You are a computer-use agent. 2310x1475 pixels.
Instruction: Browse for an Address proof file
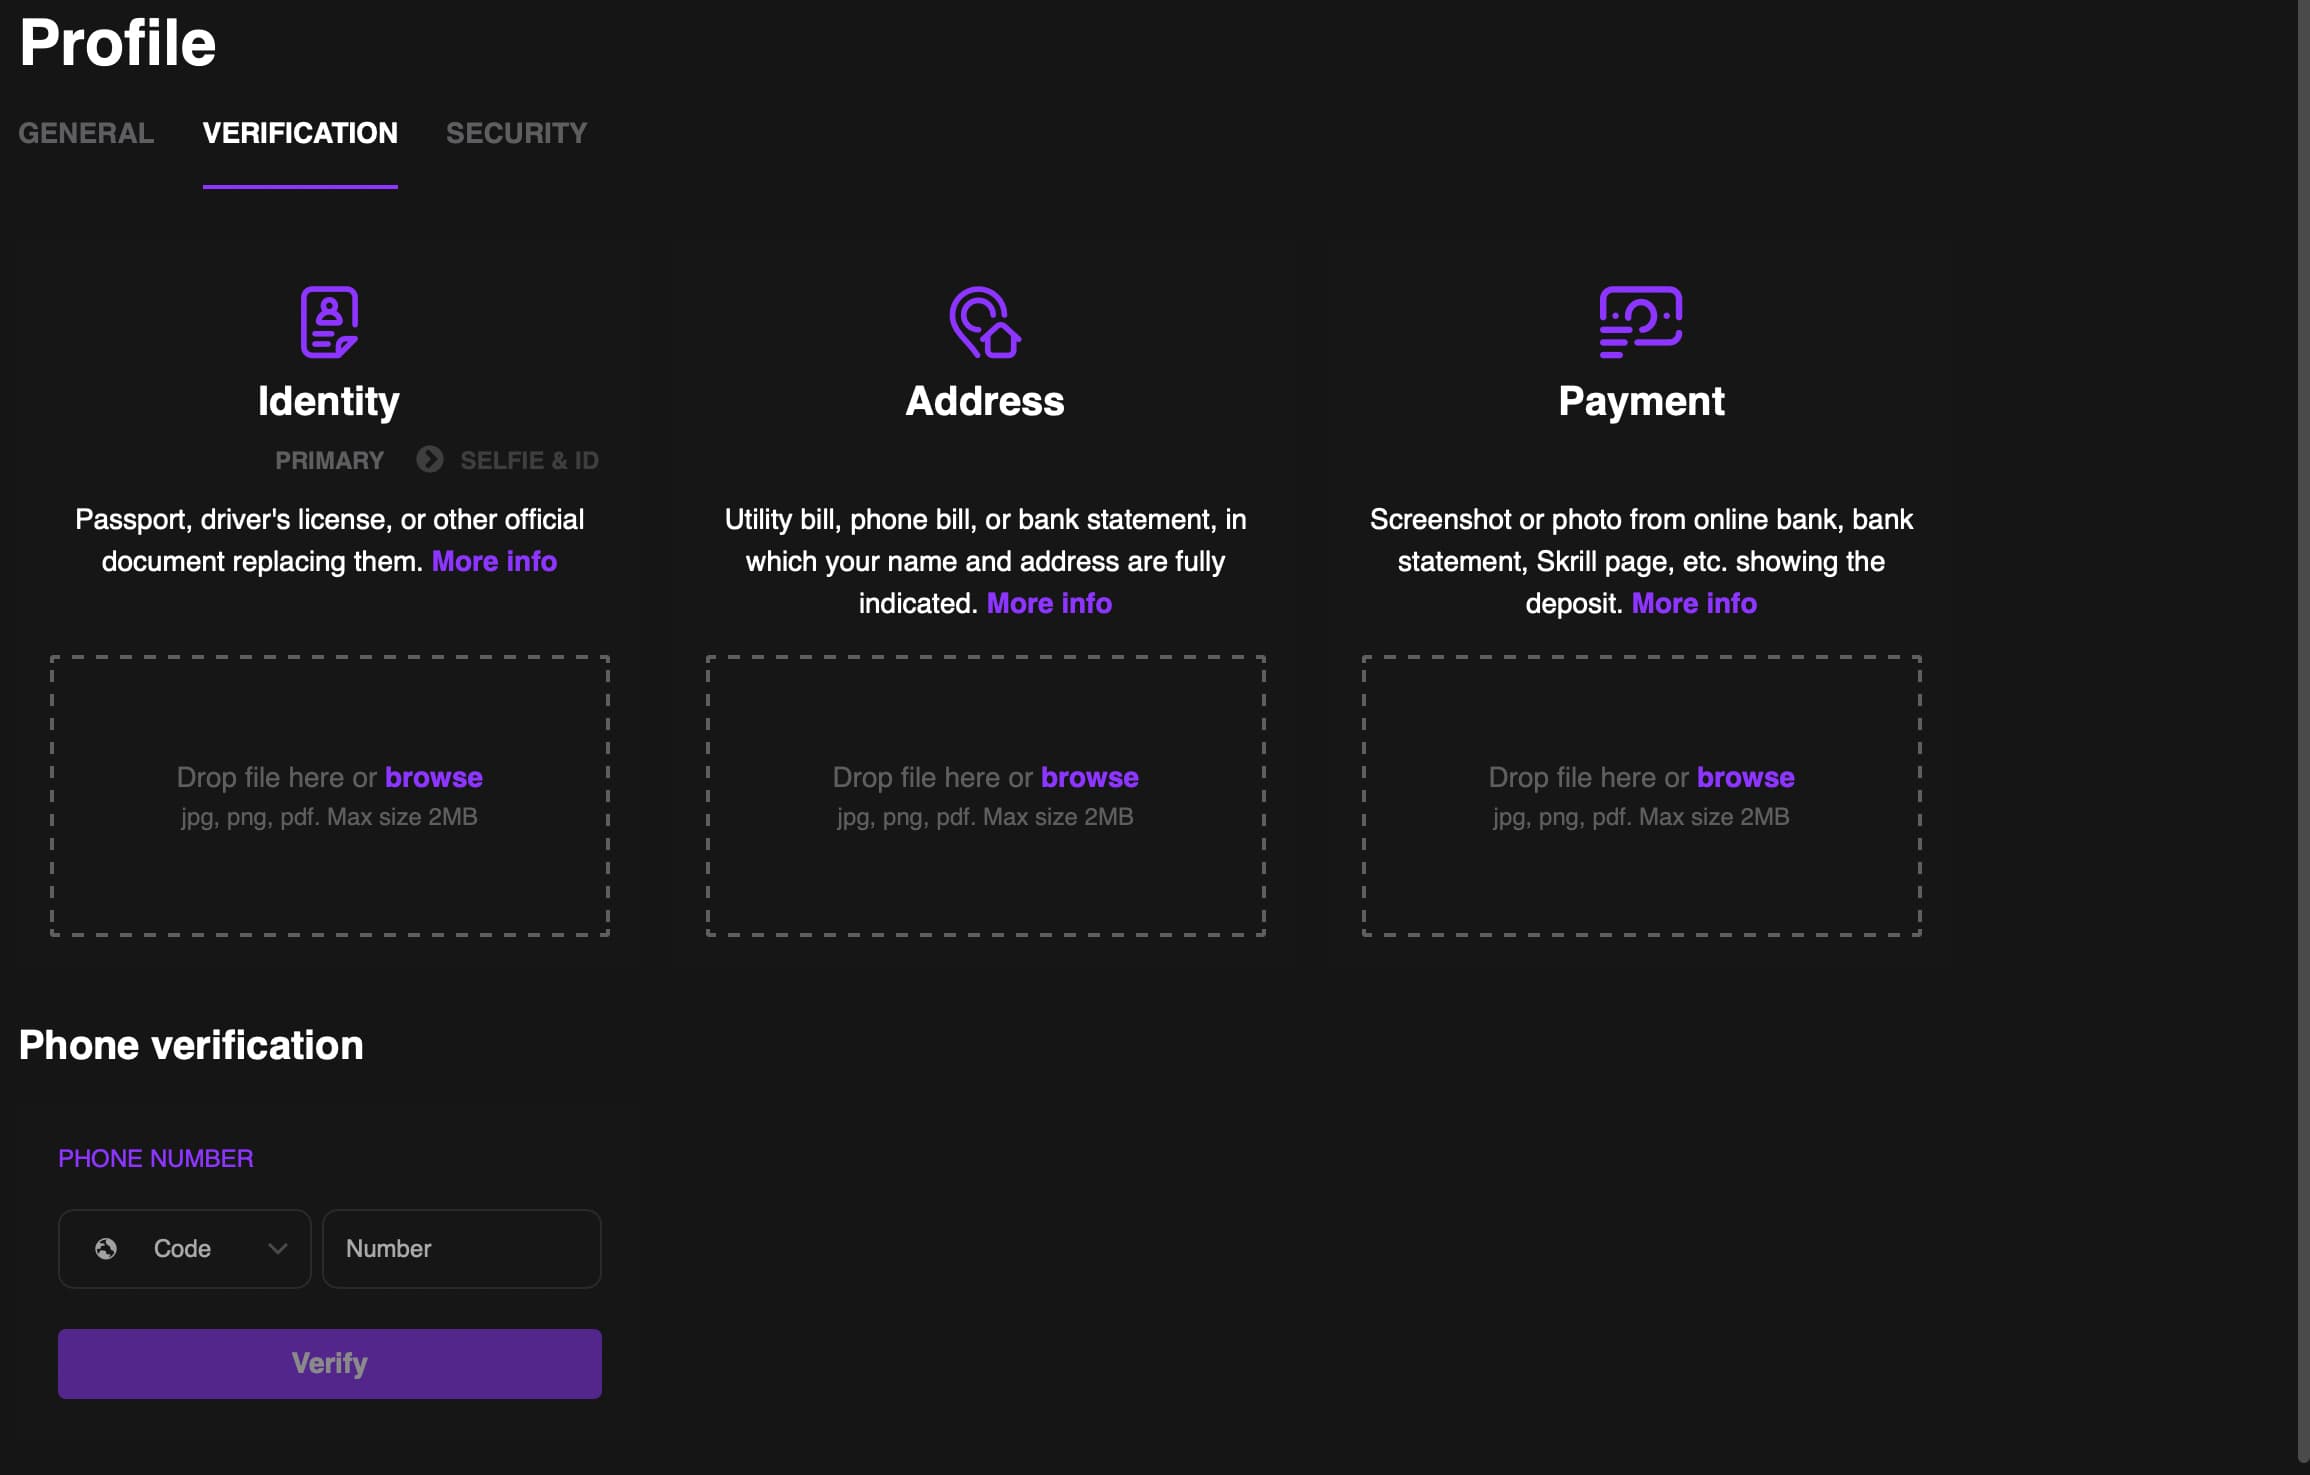[1089, 777]
